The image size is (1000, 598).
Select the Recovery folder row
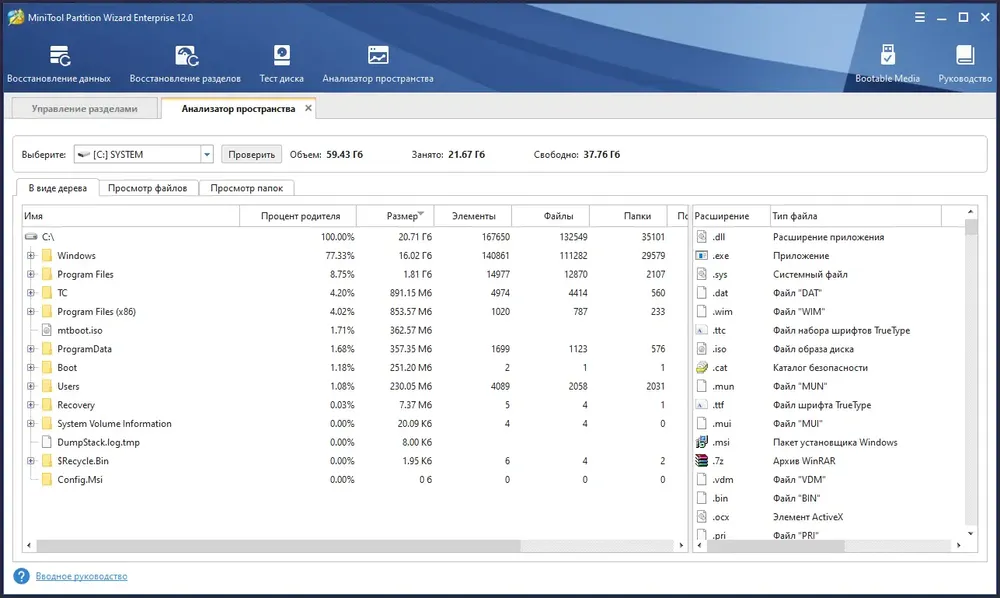pos(356,405)
